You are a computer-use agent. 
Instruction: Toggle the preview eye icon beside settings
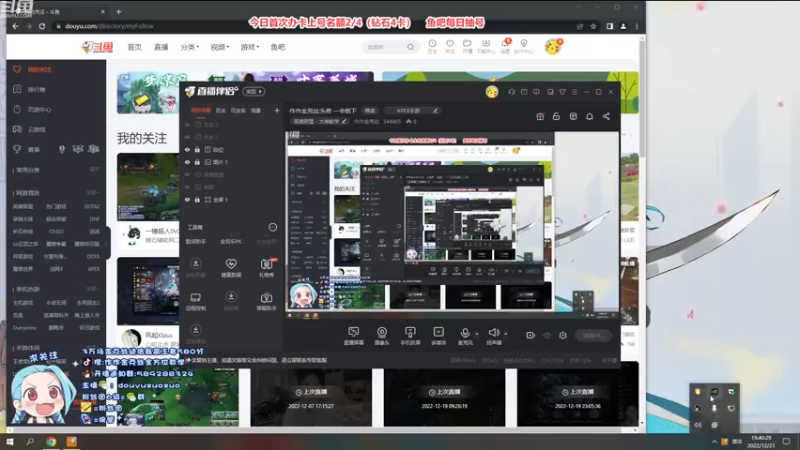pyautogui.click(x=547, y=336)
